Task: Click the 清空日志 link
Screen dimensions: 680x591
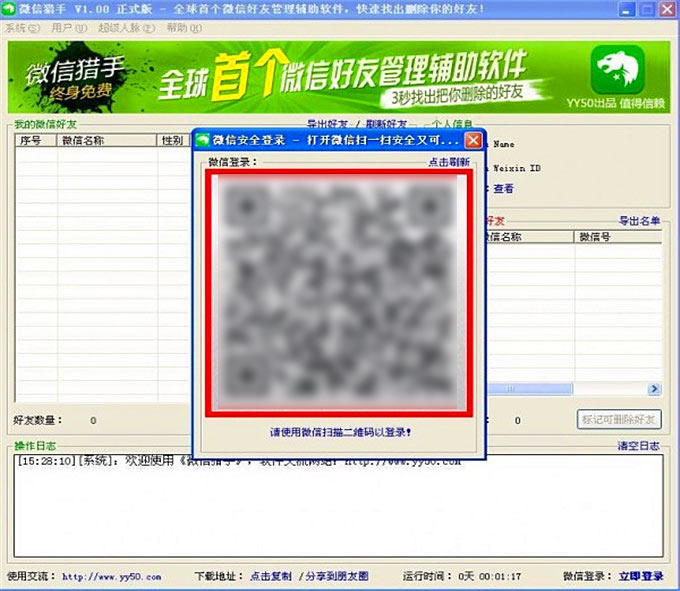Action: point(638,446)
